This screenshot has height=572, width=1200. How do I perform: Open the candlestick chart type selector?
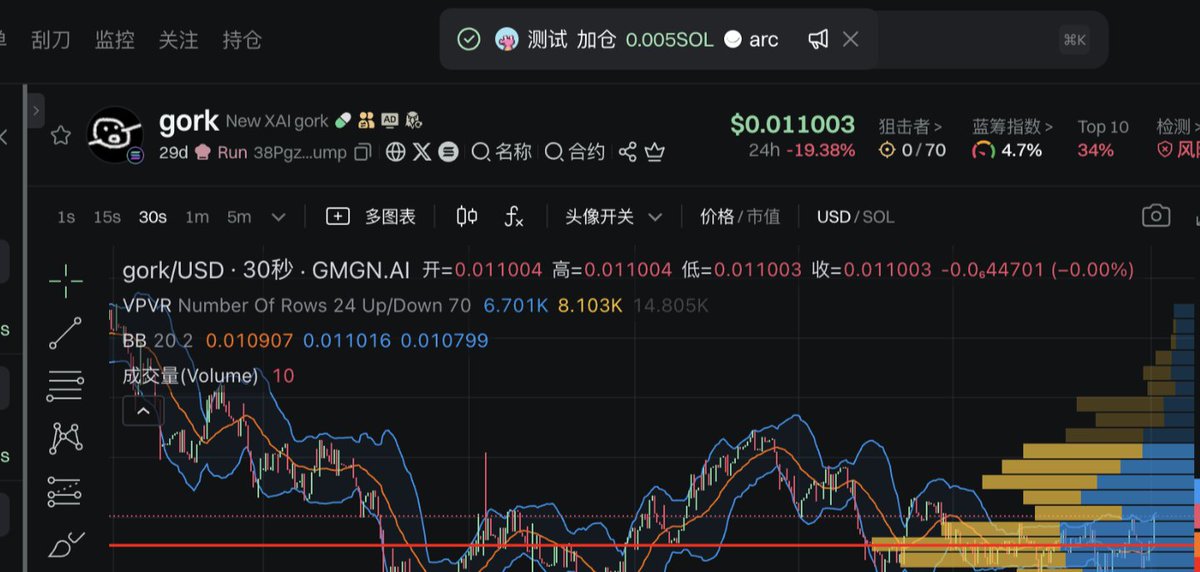coord(467,217)
